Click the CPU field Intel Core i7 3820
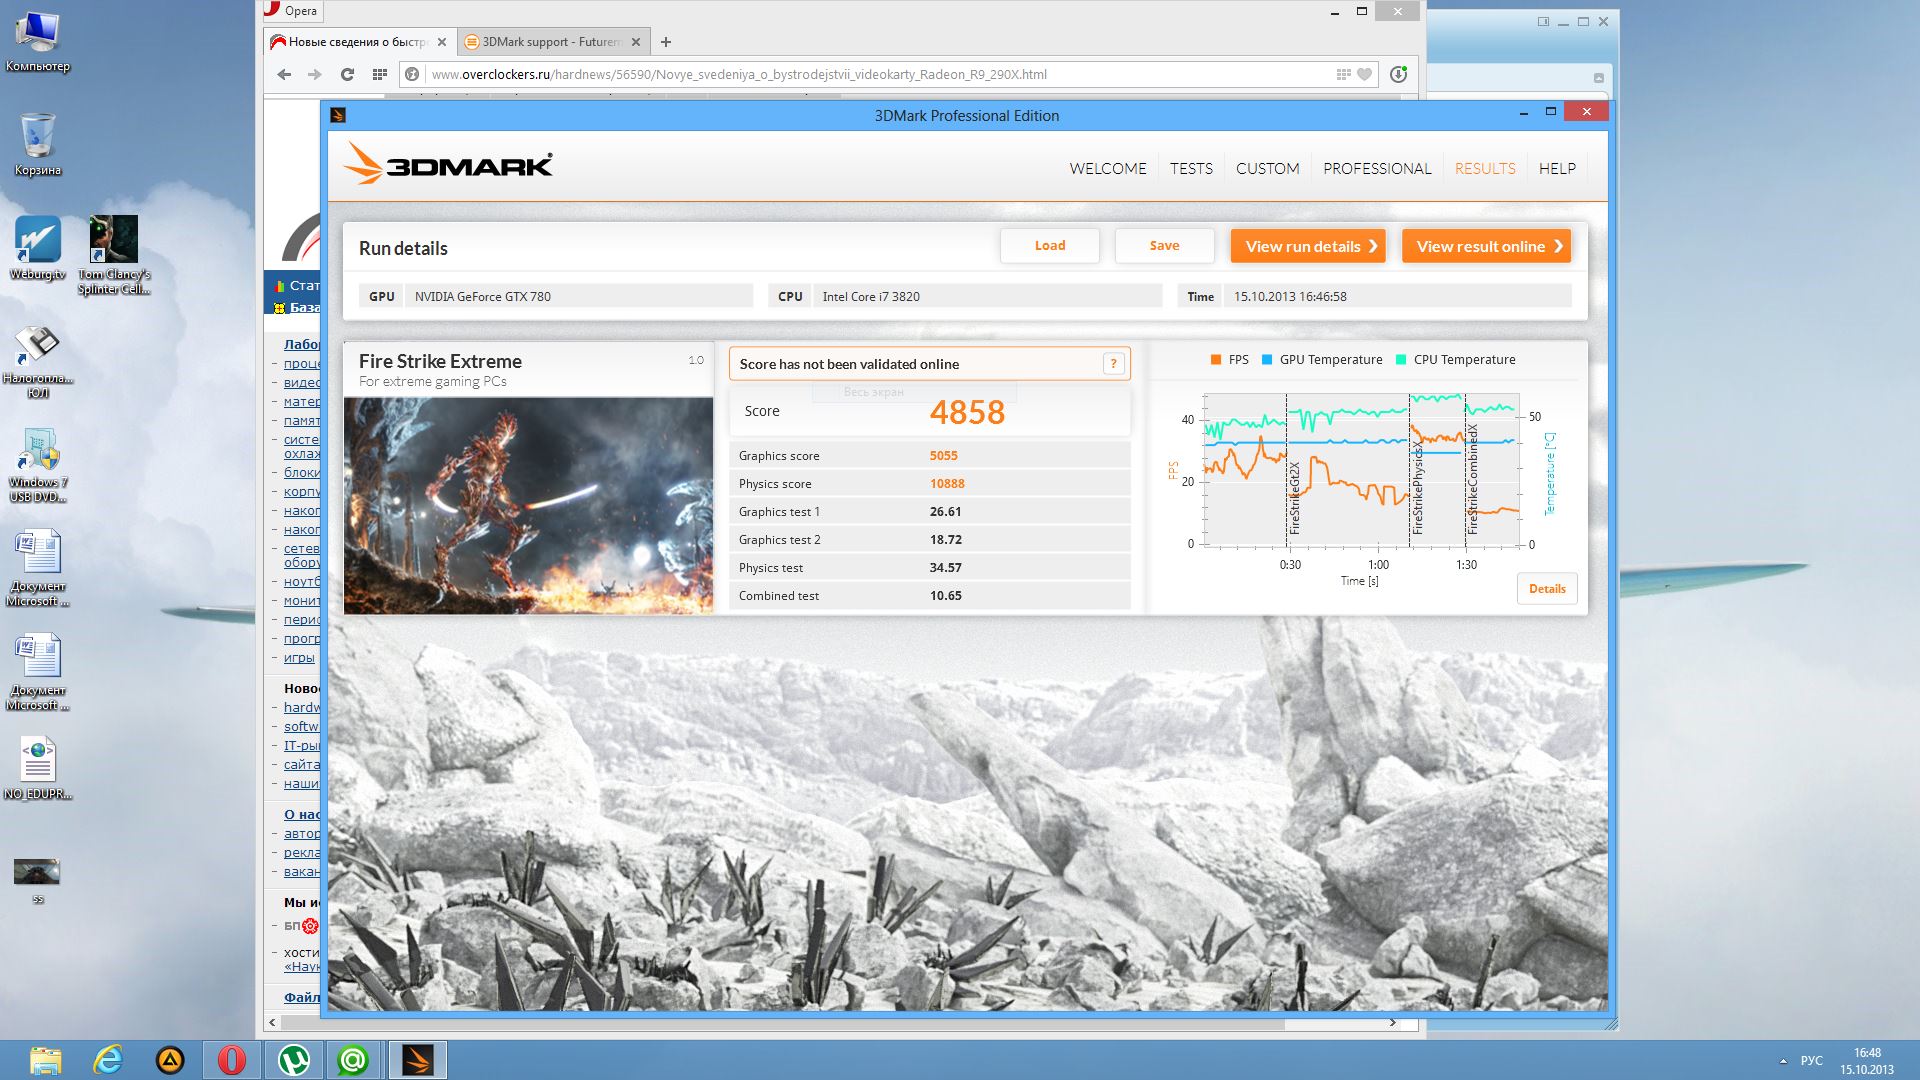The height and width of the screenshot is (1080, 1920). click(x=987, y=296)
